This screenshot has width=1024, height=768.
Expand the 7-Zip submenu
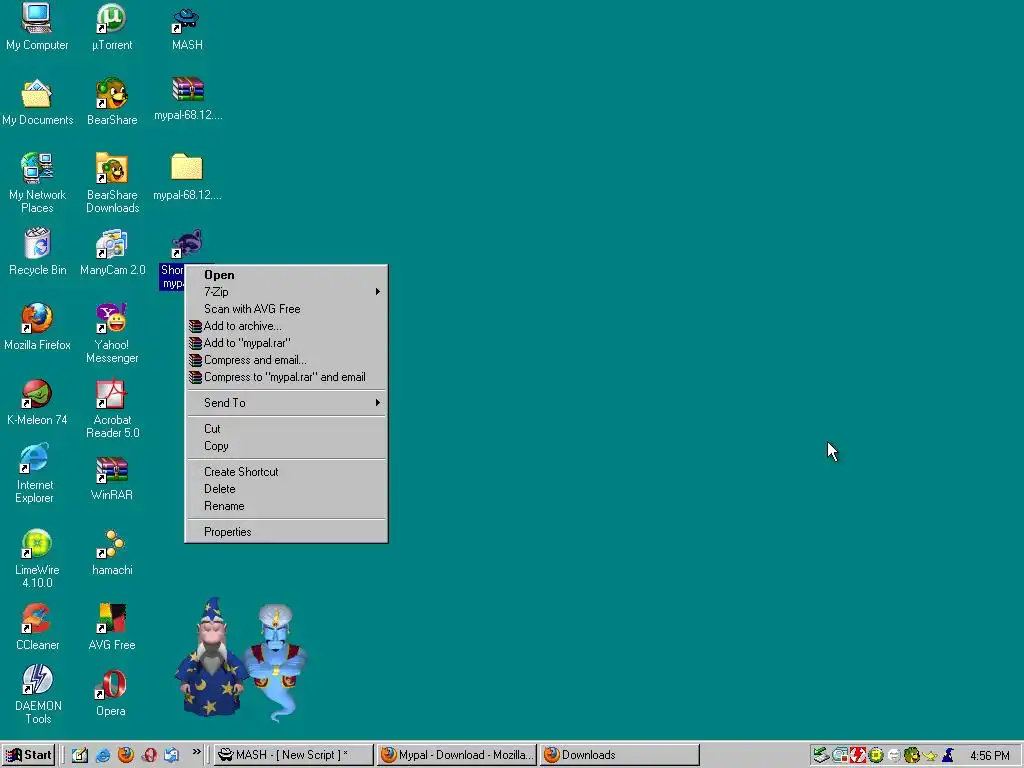point(287,292)
